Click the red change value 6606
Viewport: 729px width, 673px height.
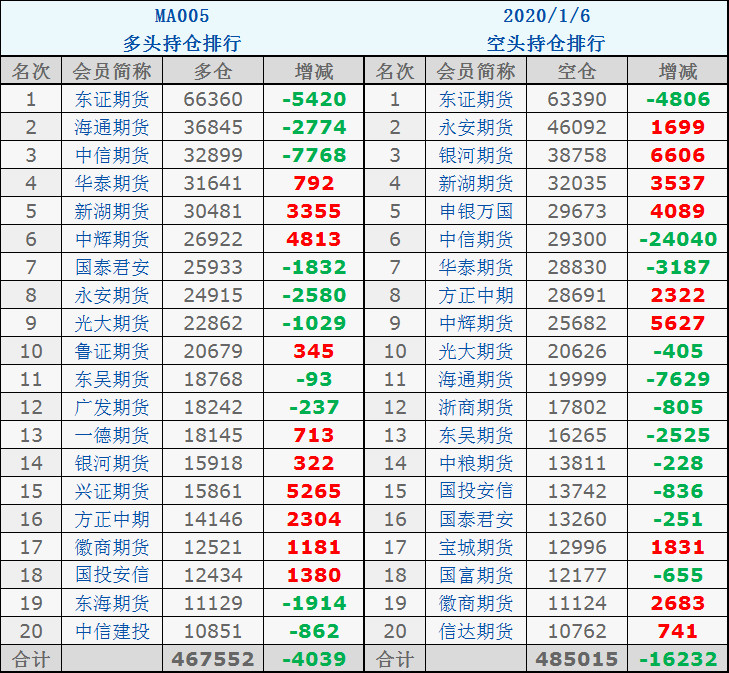coord(678,155)
